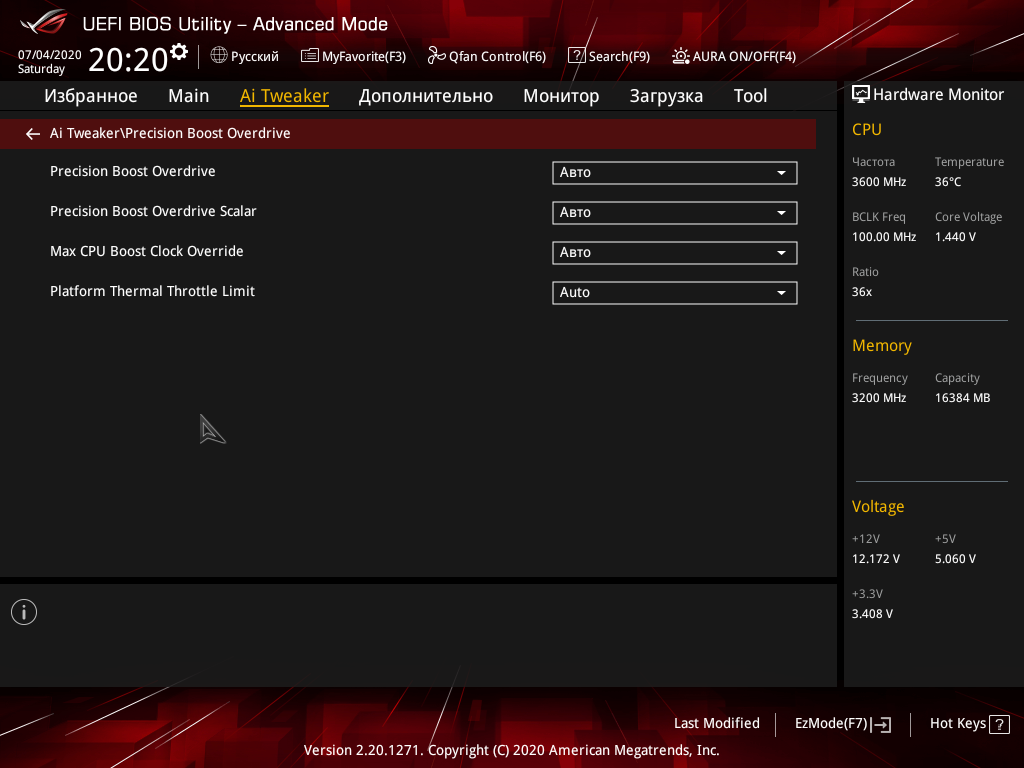Open Search(F9)
The image size is (1024, 768).
(x=609, y=56)
